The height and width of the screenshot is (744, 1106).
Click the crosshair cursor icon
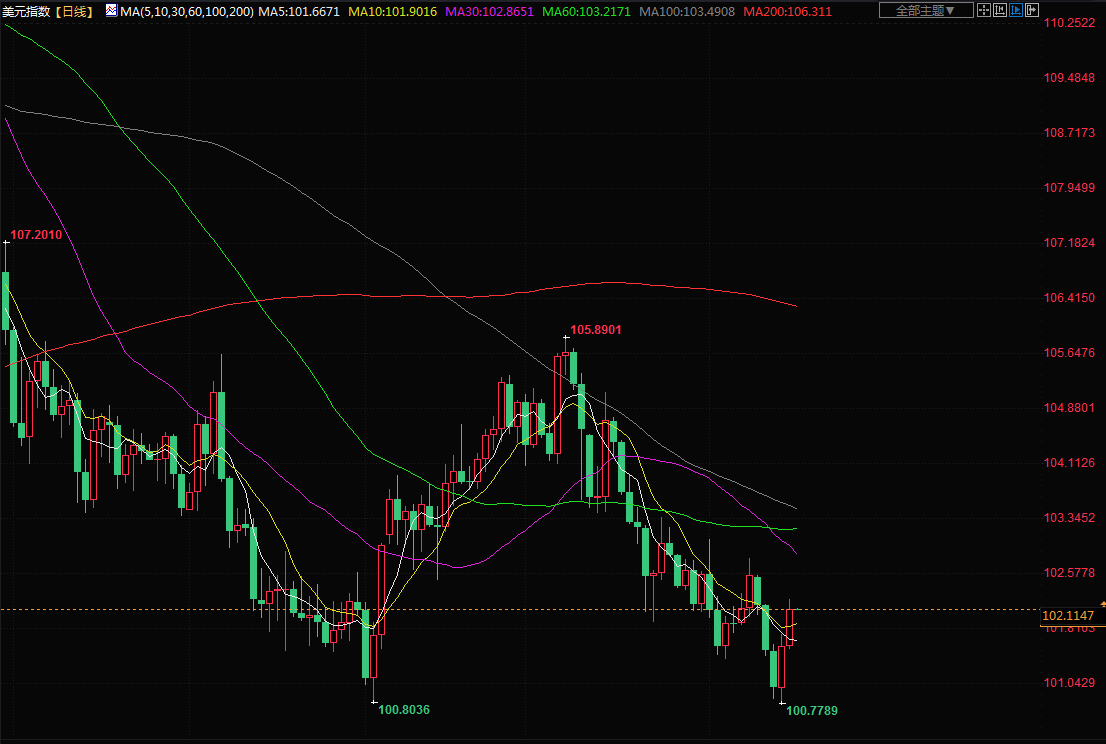[985, 11]
